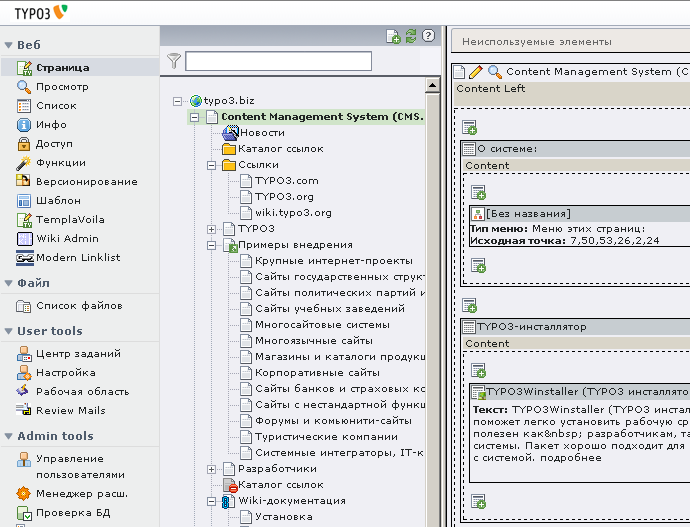690x527 pixels.
Task: Open the Неиспользуемые элементы tab
Action: (536, 42)
